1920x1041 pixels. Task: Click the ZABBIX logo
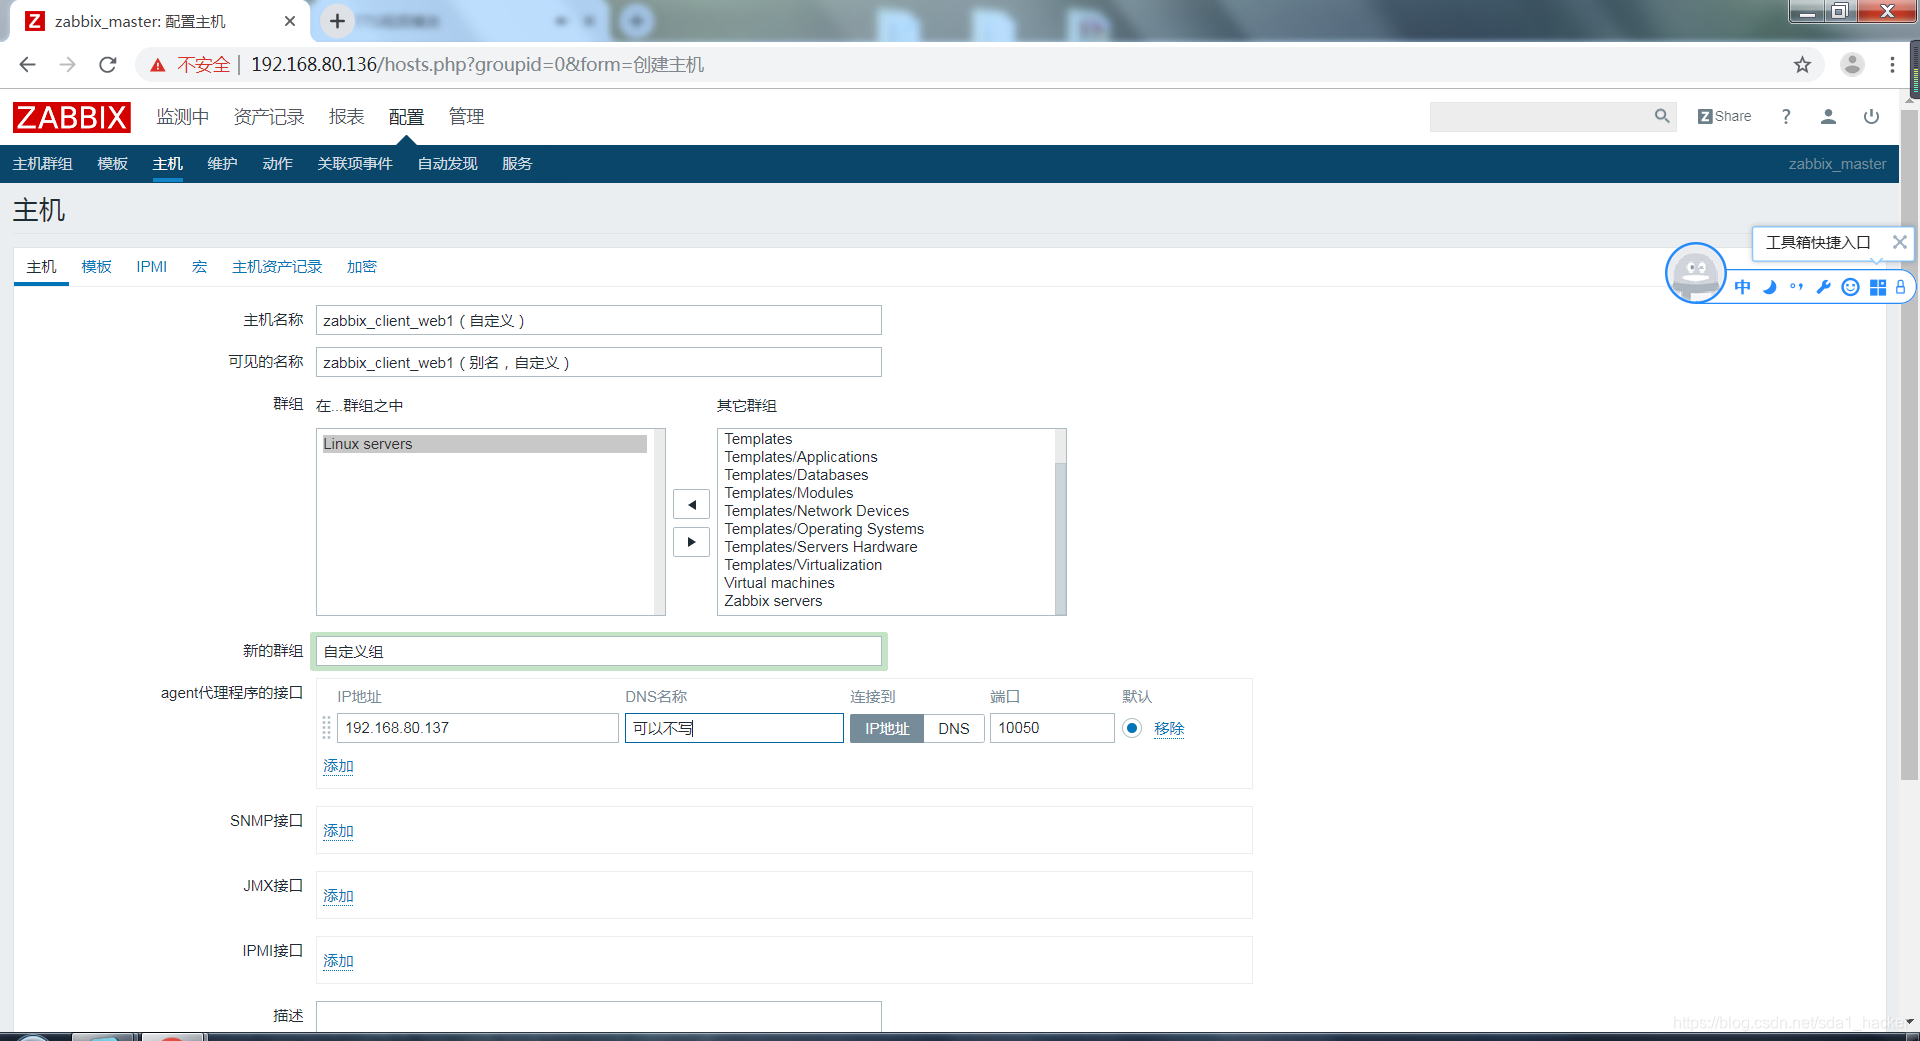[x=72, y=117]
